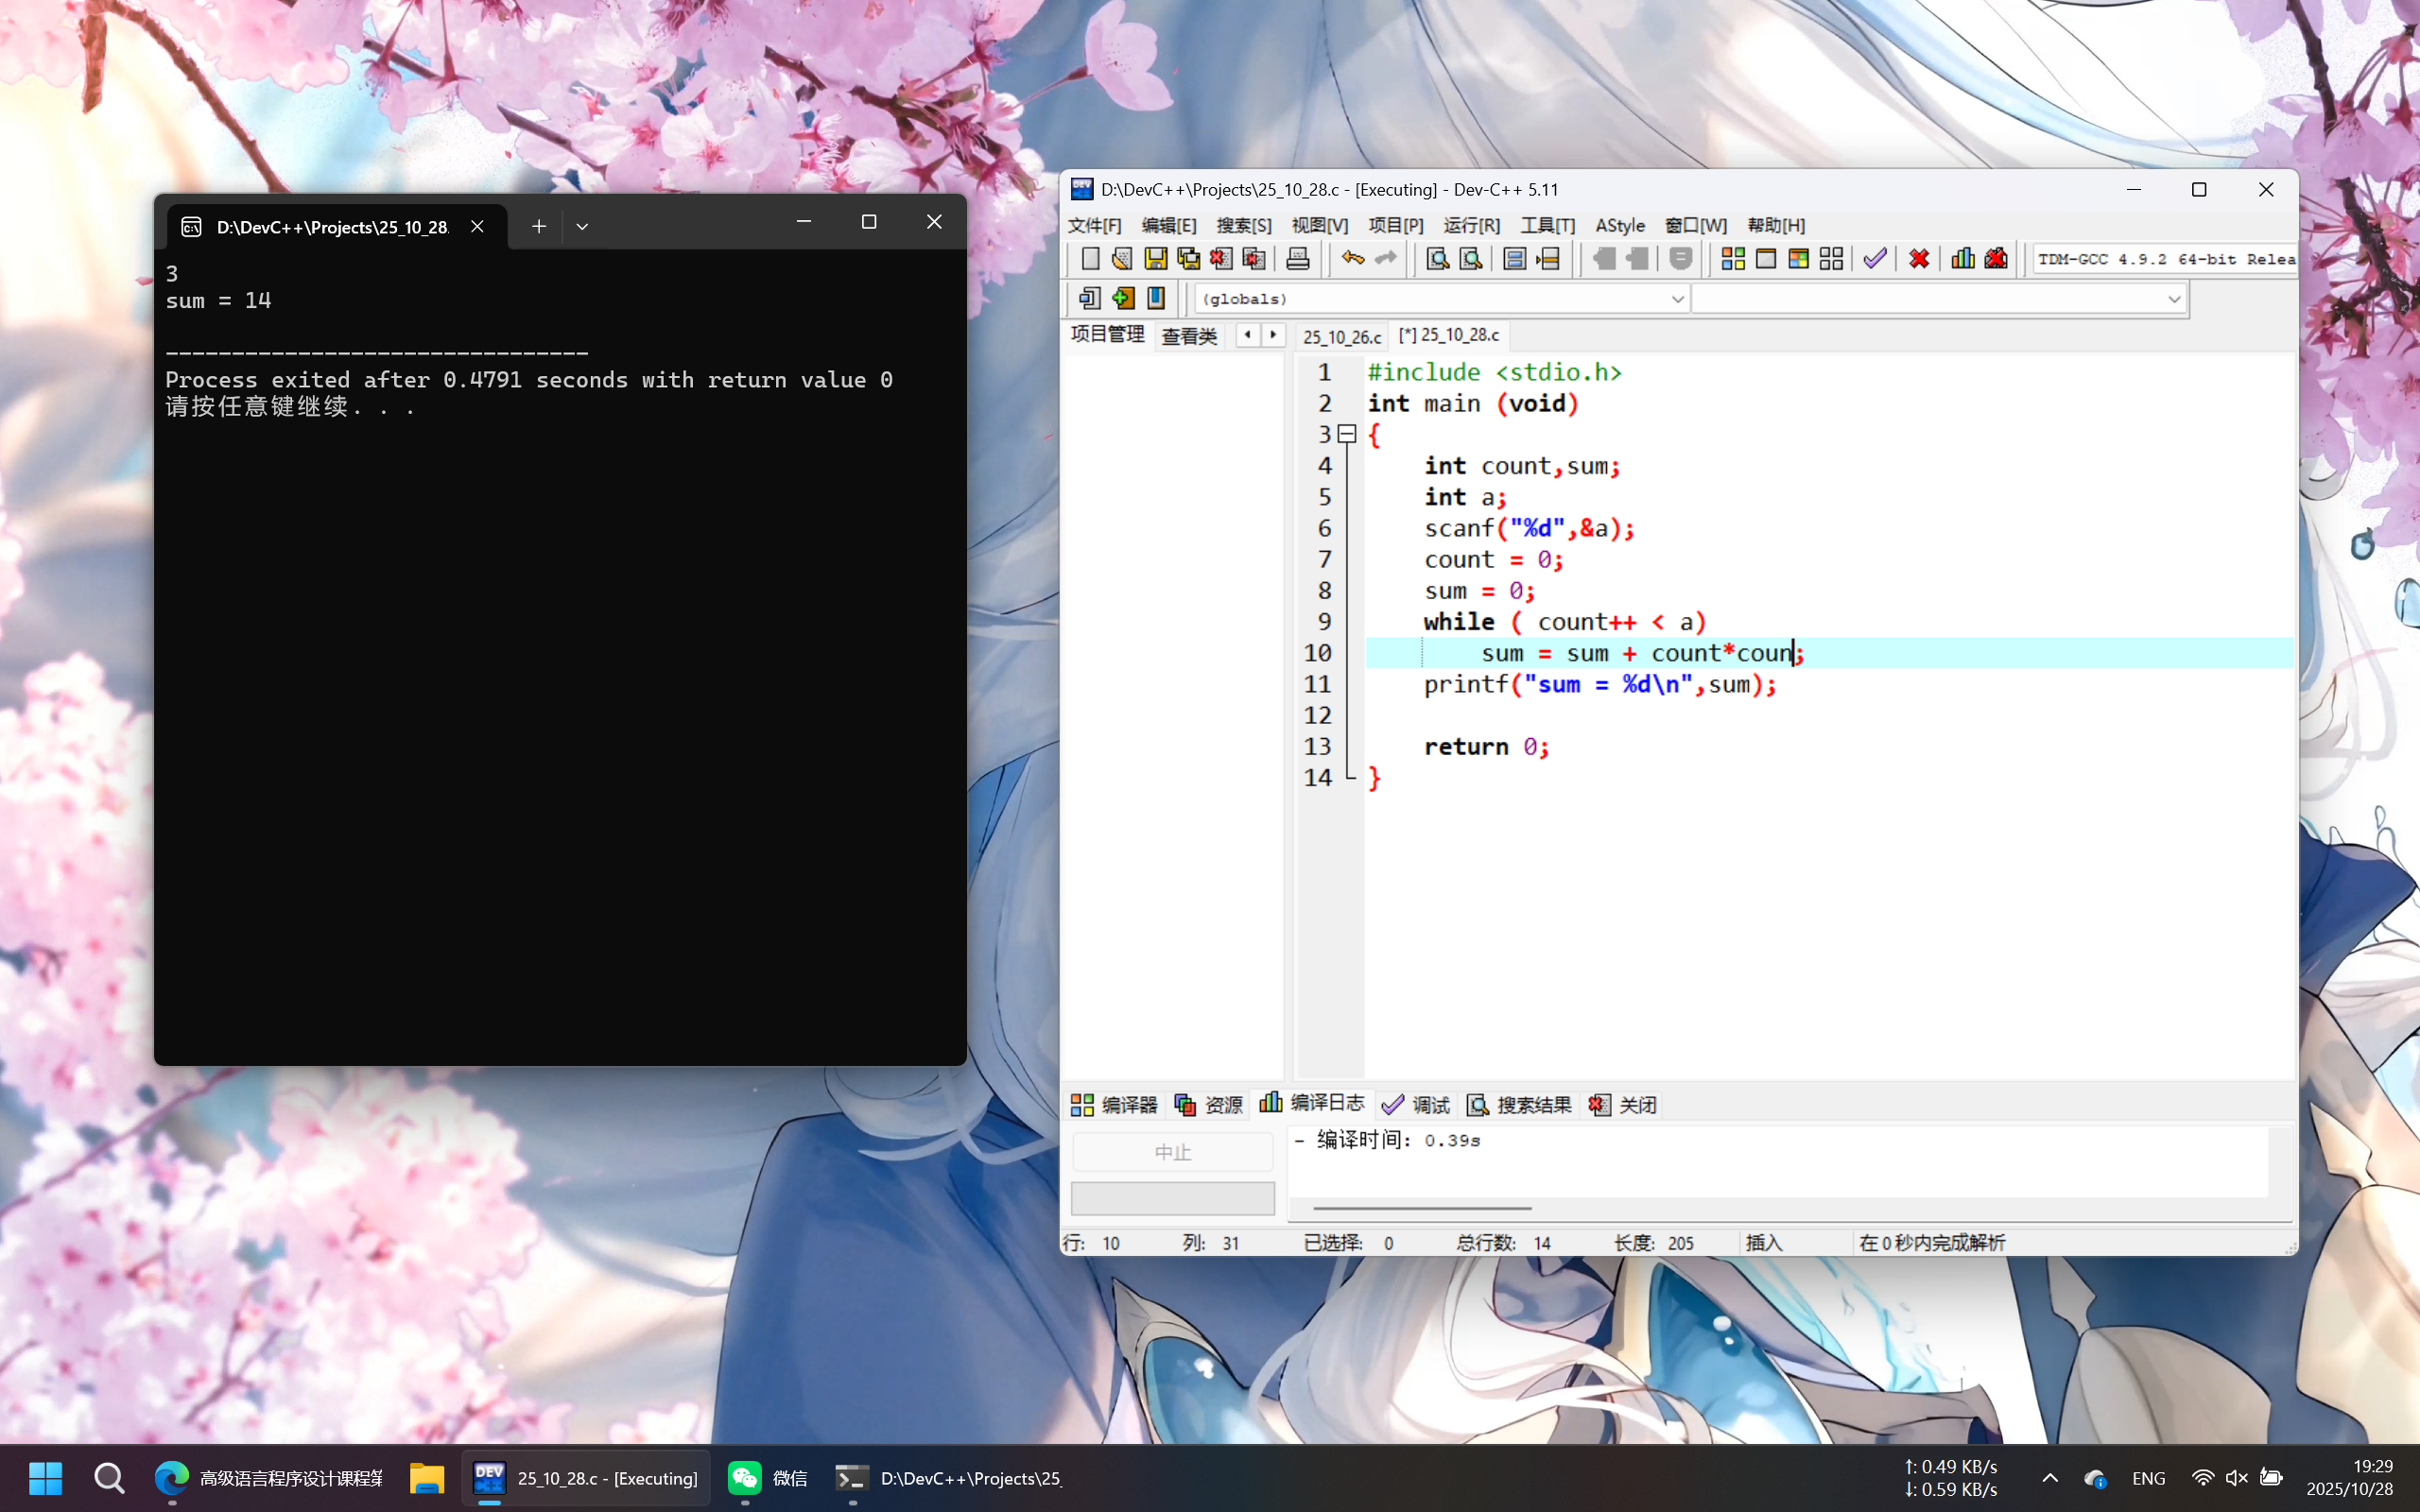This screenshot has height=1512, width=2420.
Task: Click the Print toolbar icon
Action: (1297, 259)
